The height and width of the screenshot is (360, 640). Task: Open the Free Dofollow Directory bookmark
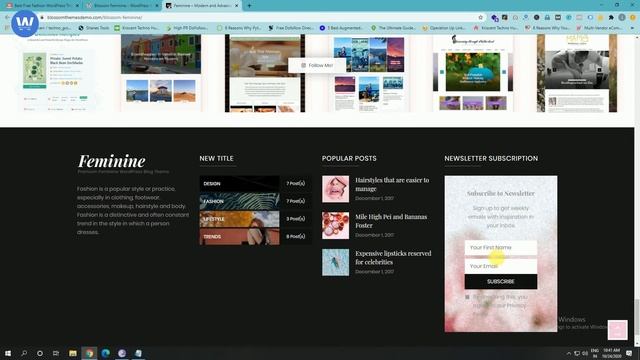pyautogui.click(x=291, y=28)
